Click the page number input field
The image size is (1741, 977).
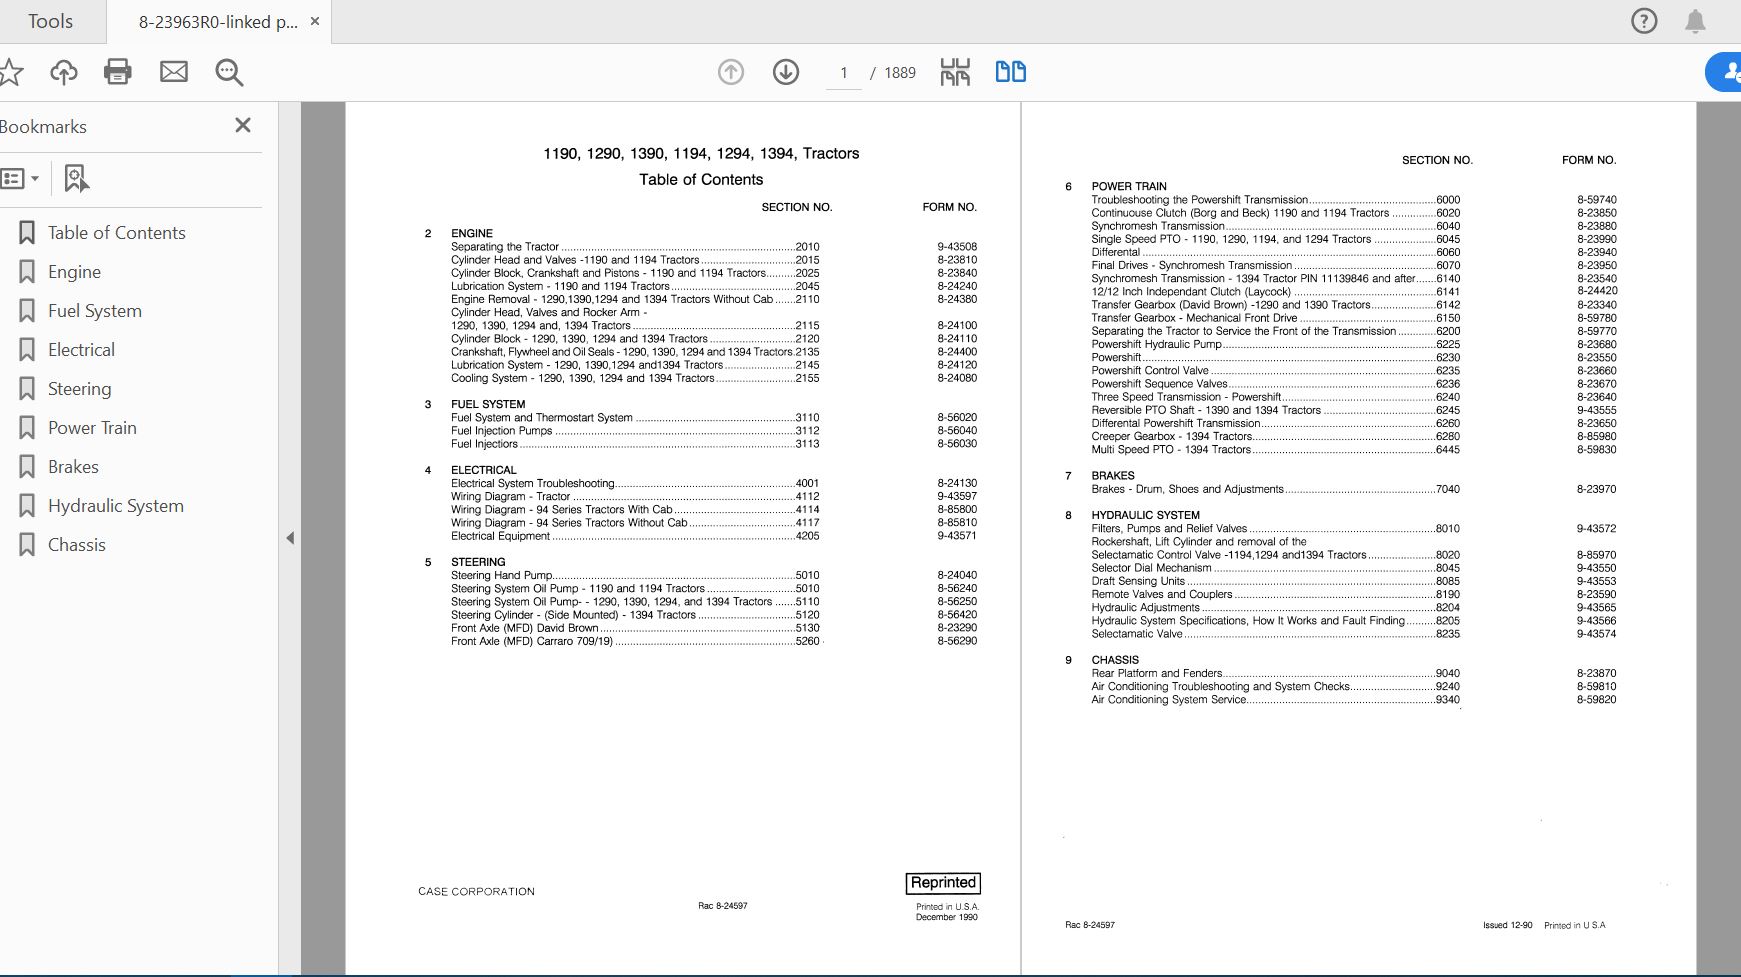point(844,73)
